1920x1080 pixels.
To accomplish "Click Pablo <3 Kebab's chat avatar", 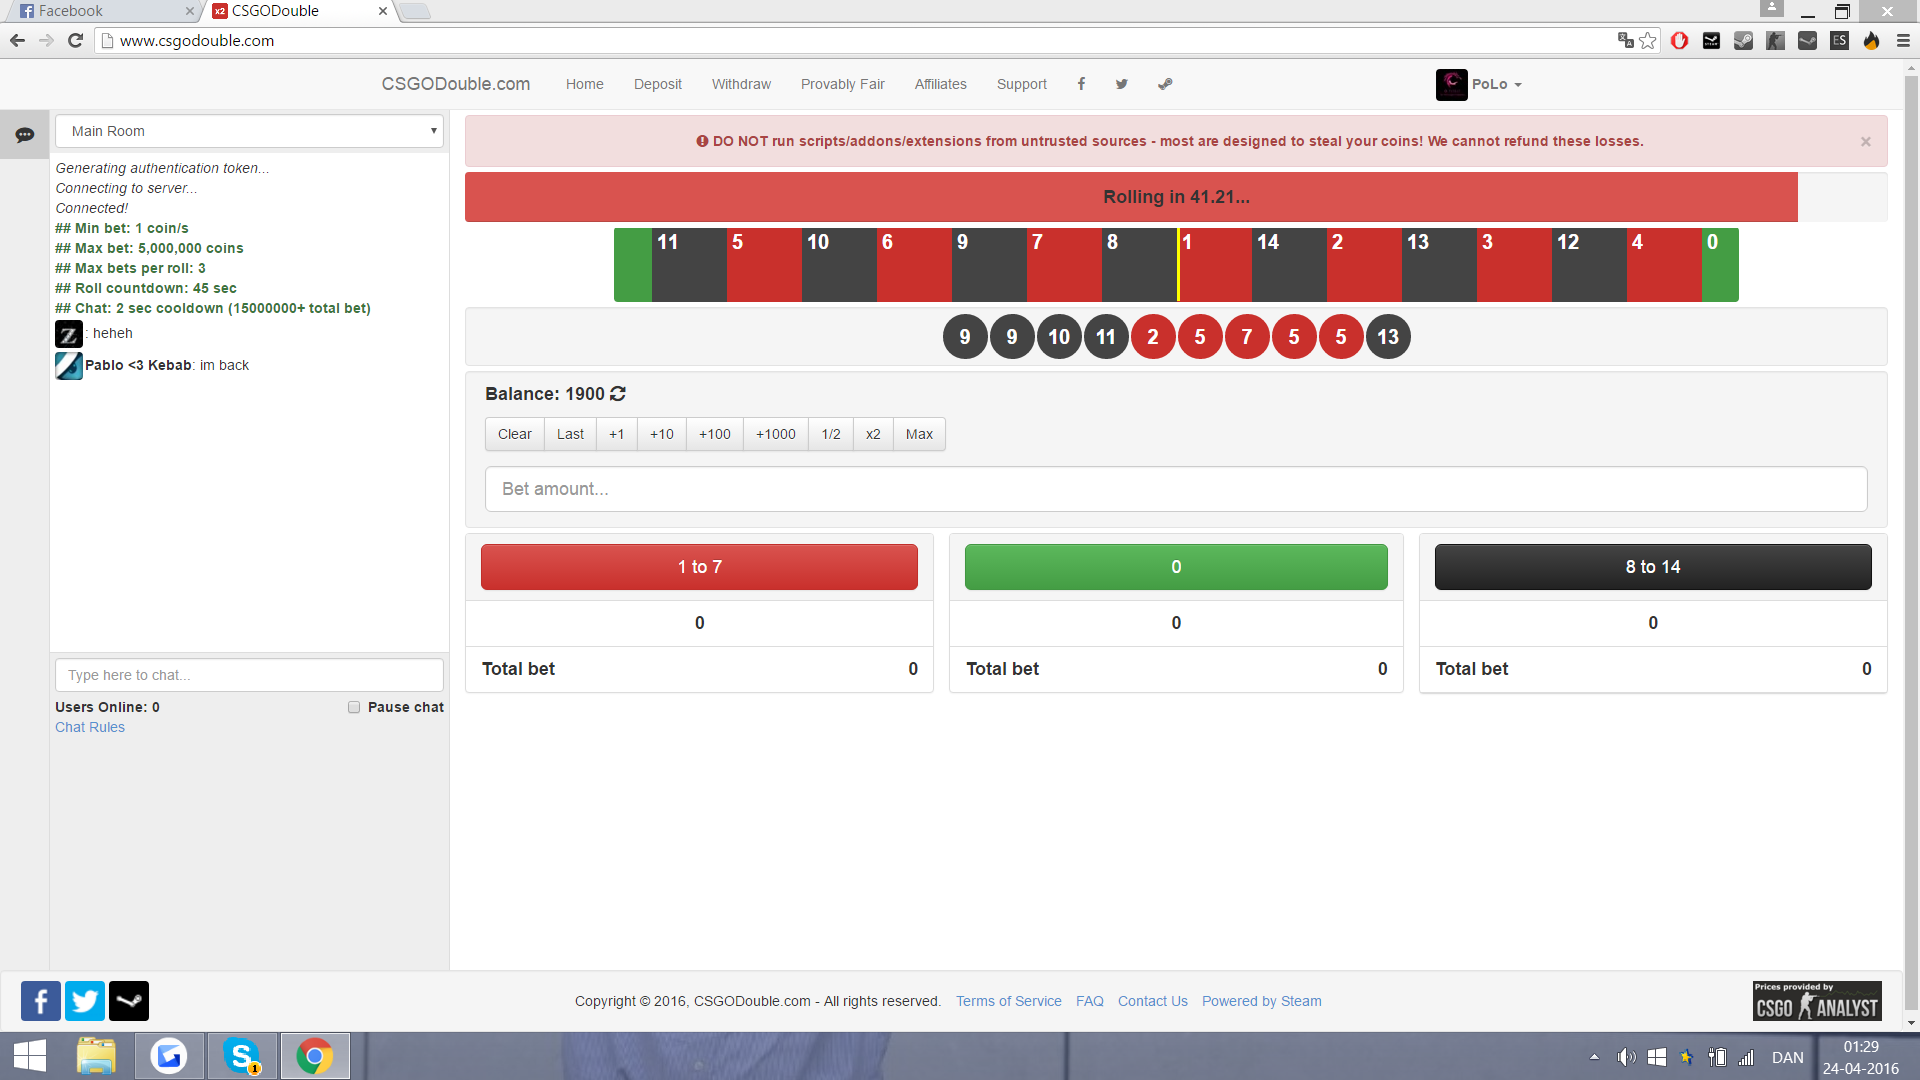I will (69, 366).
